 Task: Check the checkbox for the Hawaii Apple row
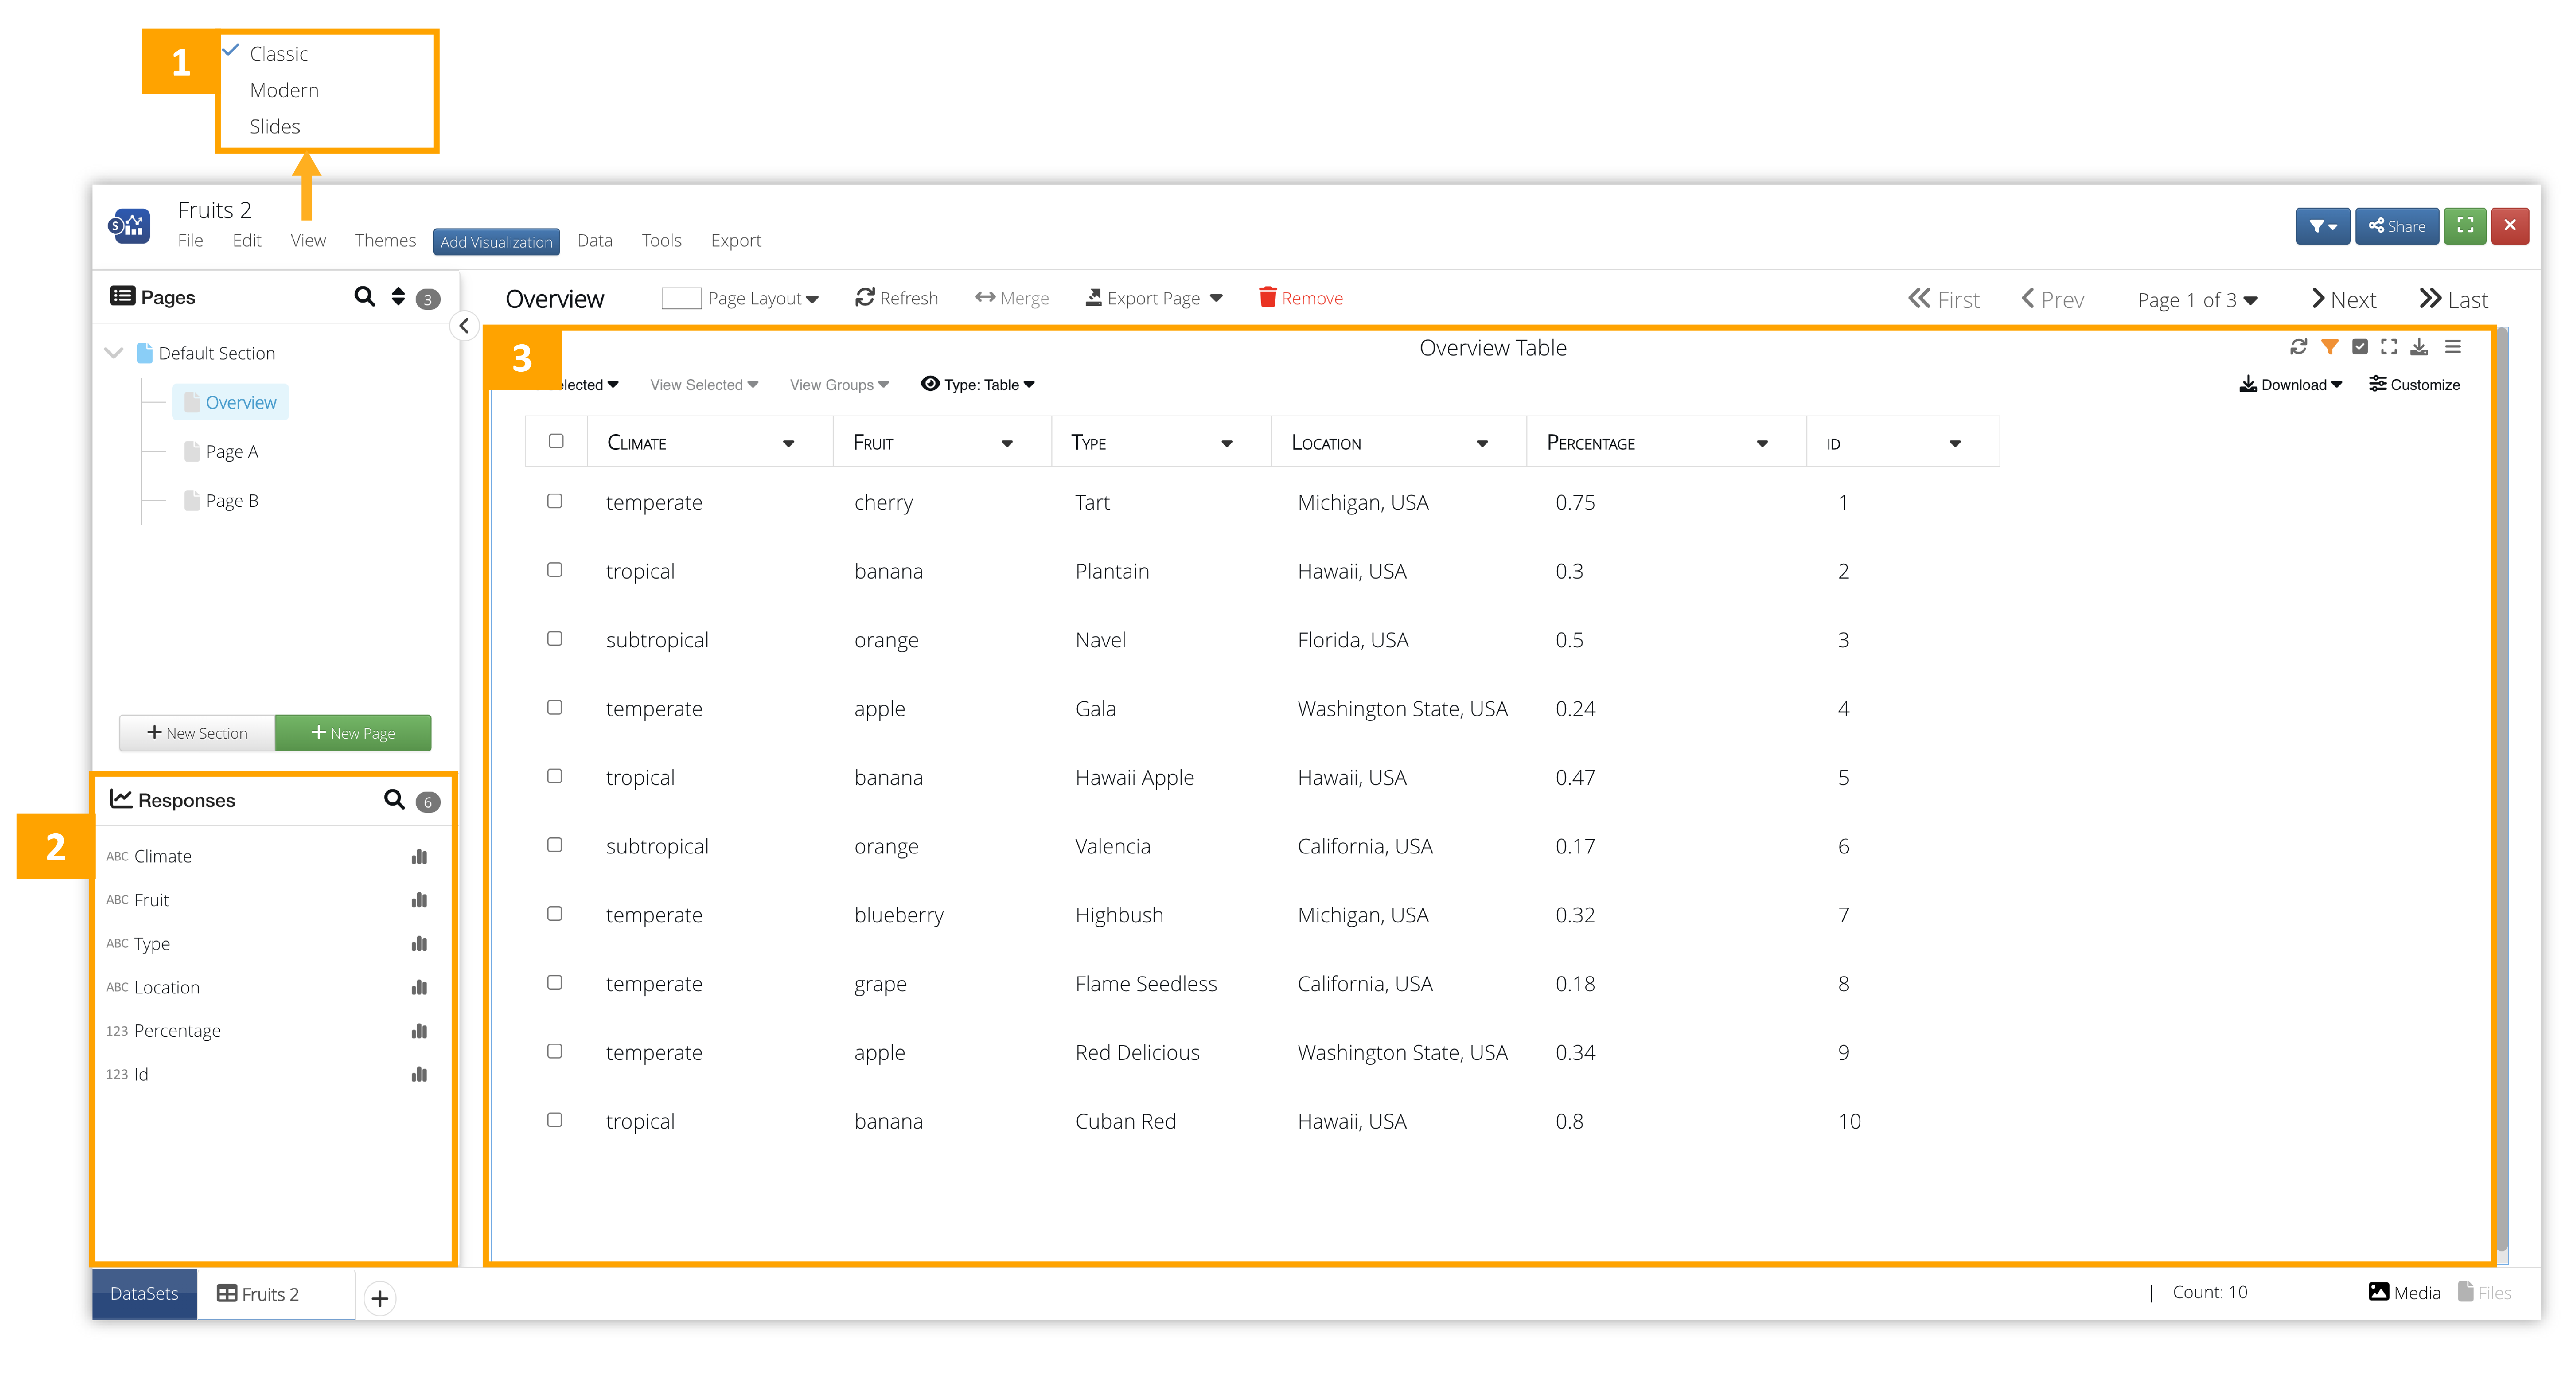[x=555, y=776]
